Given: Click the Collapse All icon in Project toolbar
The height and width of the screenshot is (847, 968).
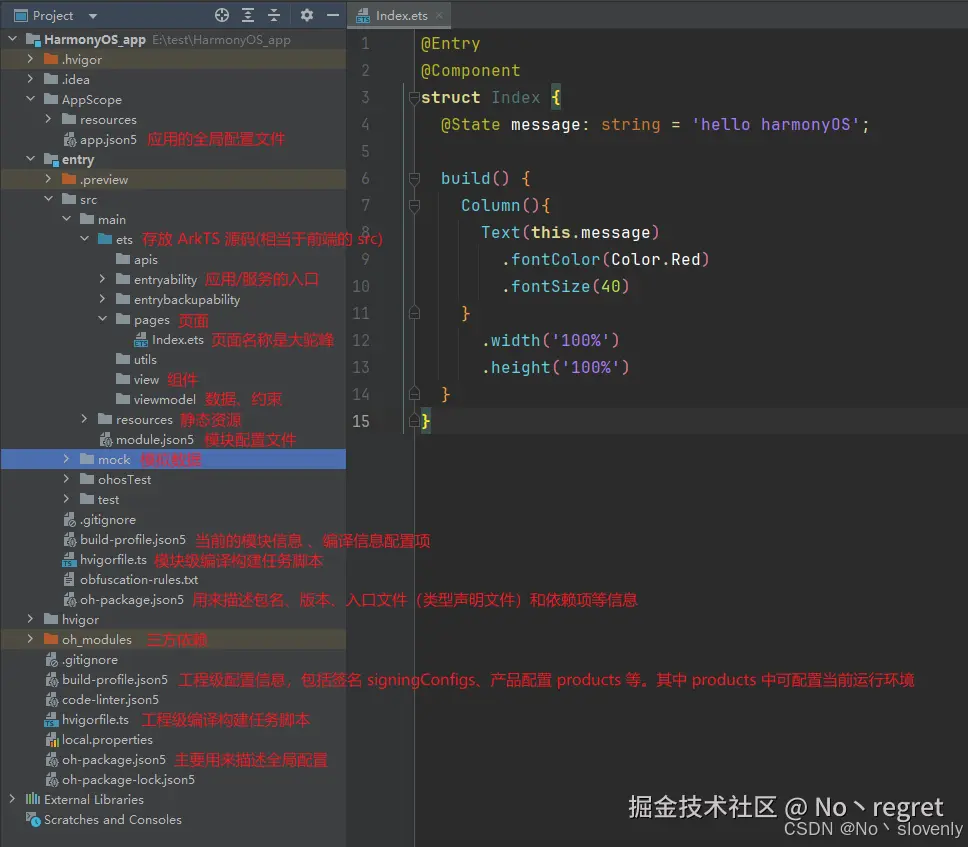Looking at the screenshot, I should point(274,15).
